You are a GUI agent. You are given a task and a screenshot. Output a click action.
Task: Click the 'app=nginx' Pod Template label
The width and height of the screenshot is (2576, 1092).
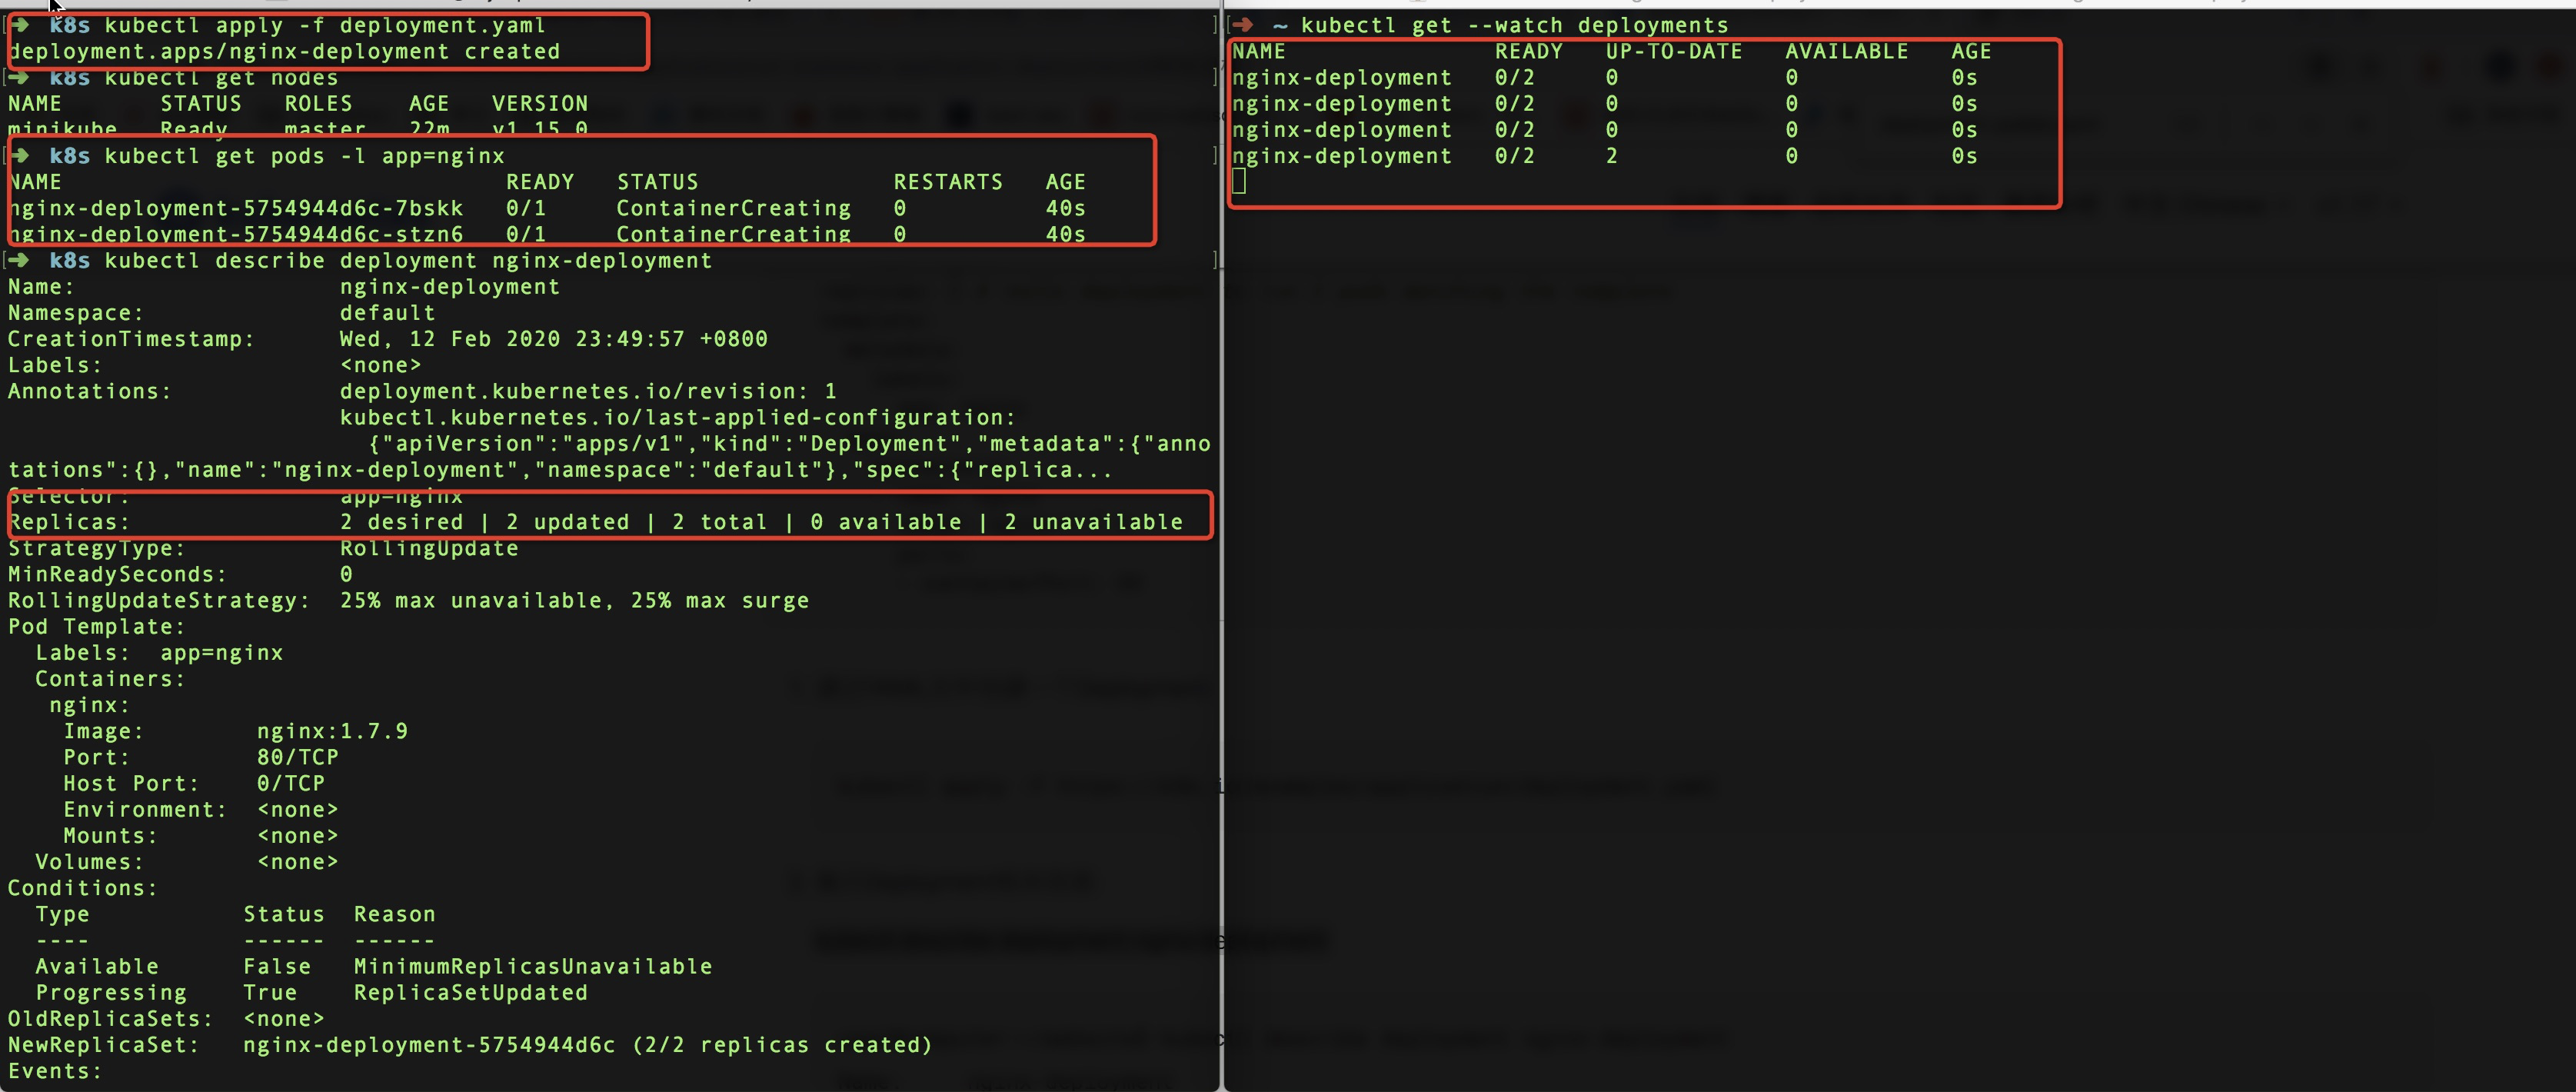pos(221,653)
